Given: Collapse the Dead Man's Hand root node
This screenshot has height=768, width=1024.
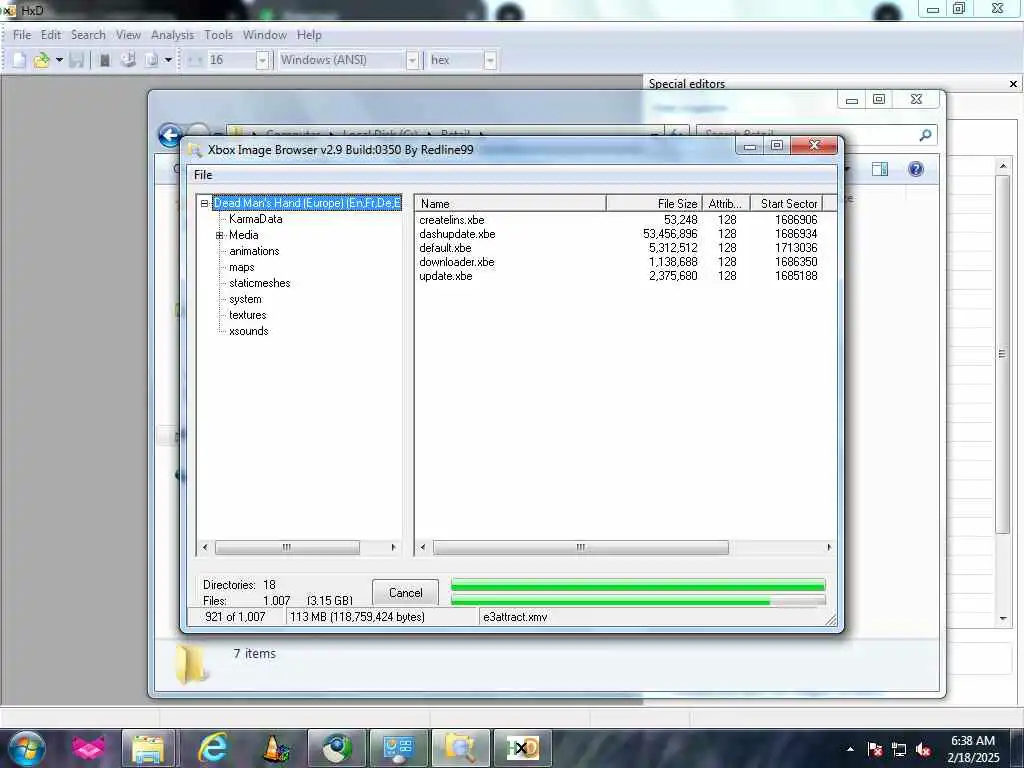Looking at the screenshot, I should (204, 203).
